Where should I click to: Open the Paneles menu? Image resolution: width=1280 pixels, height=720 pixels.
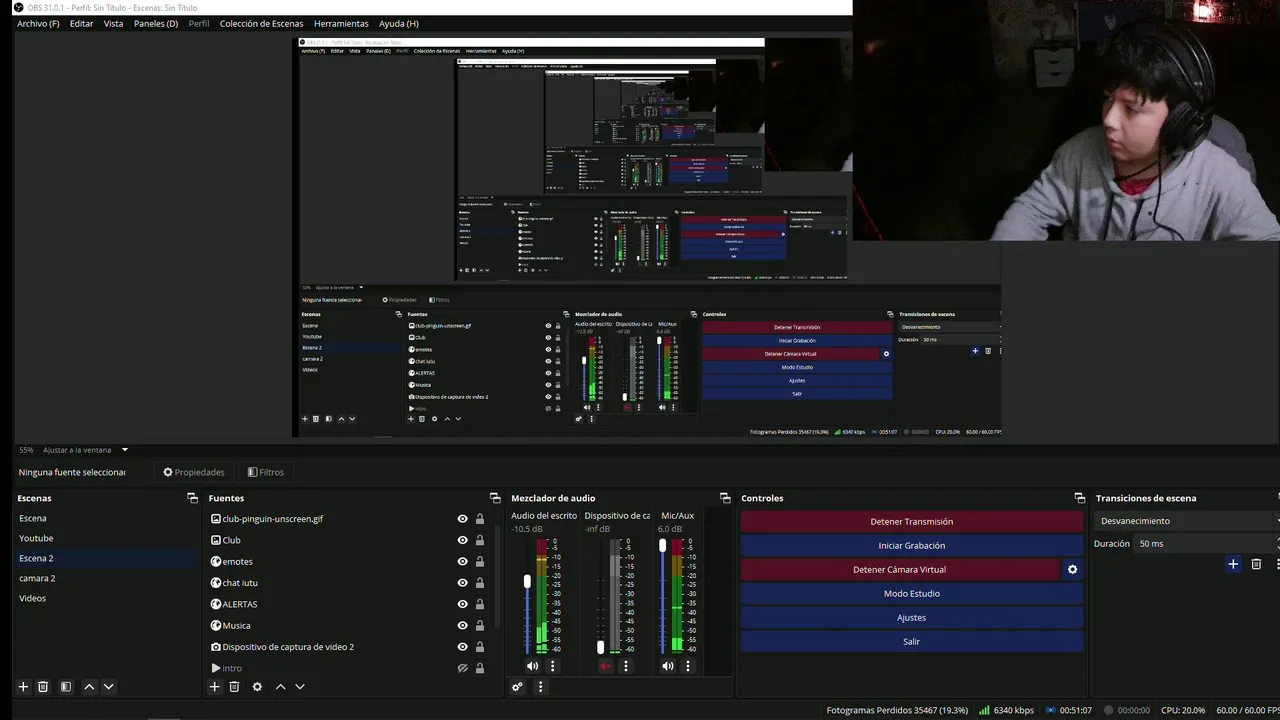point(156,23)
